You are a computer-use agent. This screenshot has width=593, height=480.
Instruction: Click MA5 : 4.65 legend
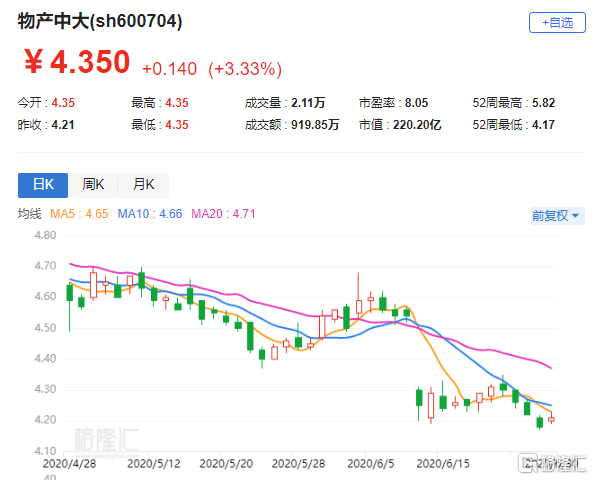point(79,214)
